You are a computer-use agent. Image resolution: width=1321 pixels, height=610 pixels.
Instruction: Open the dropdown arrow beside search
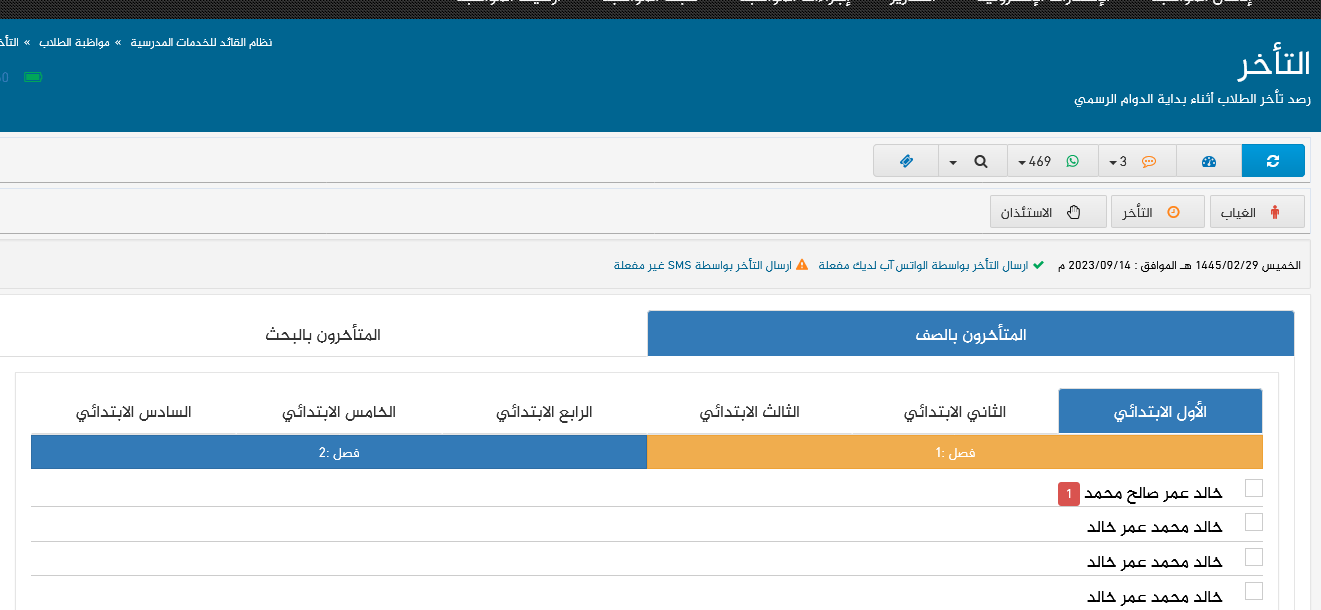(x=953, y=162)
